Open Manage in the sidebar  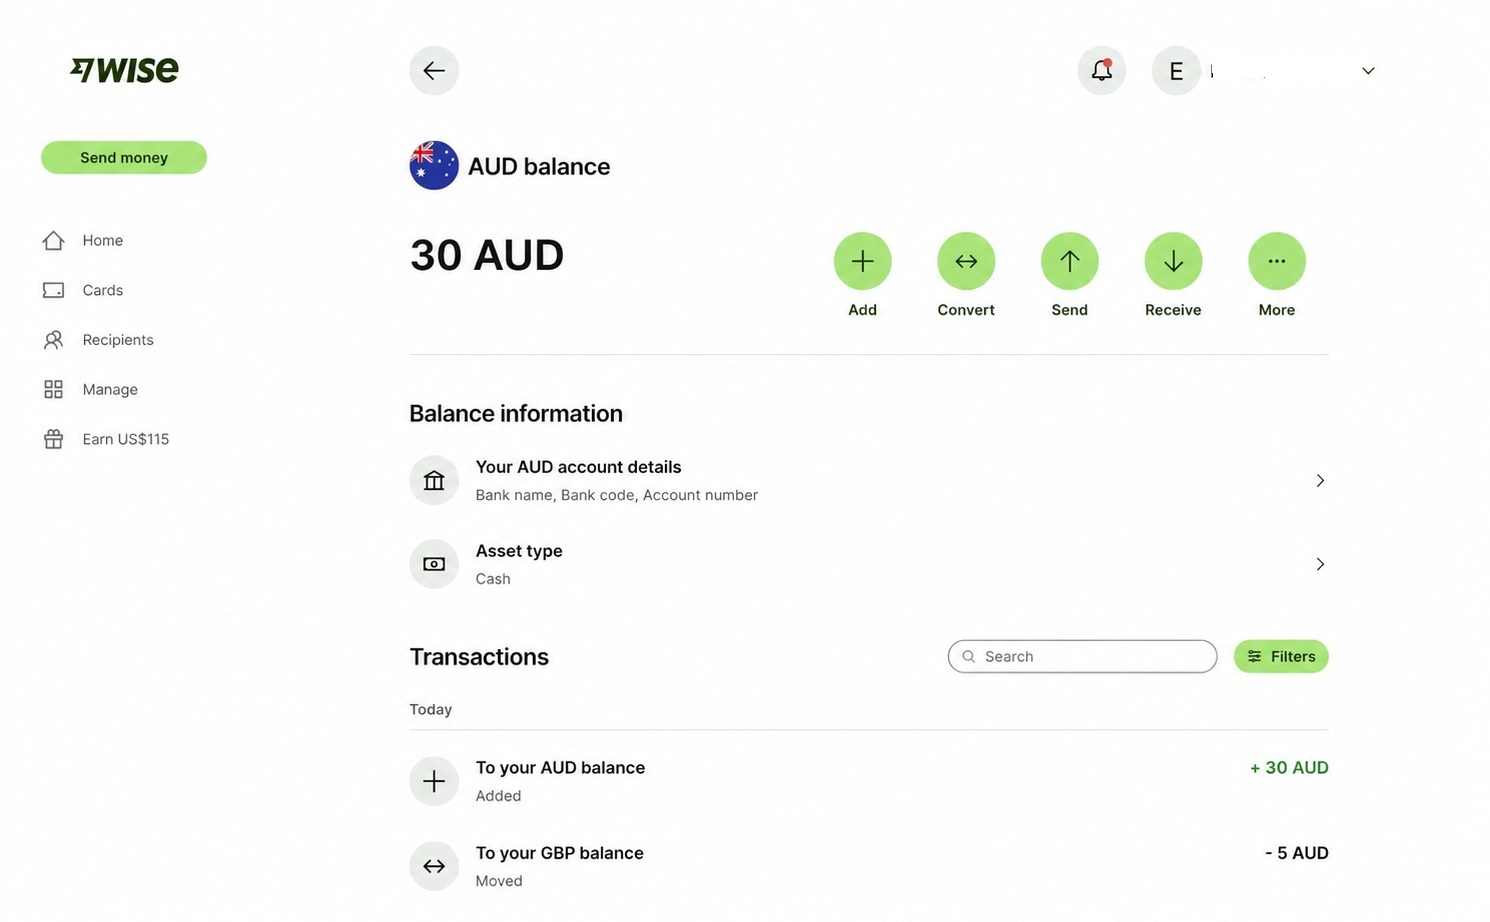tap(110, 389)
